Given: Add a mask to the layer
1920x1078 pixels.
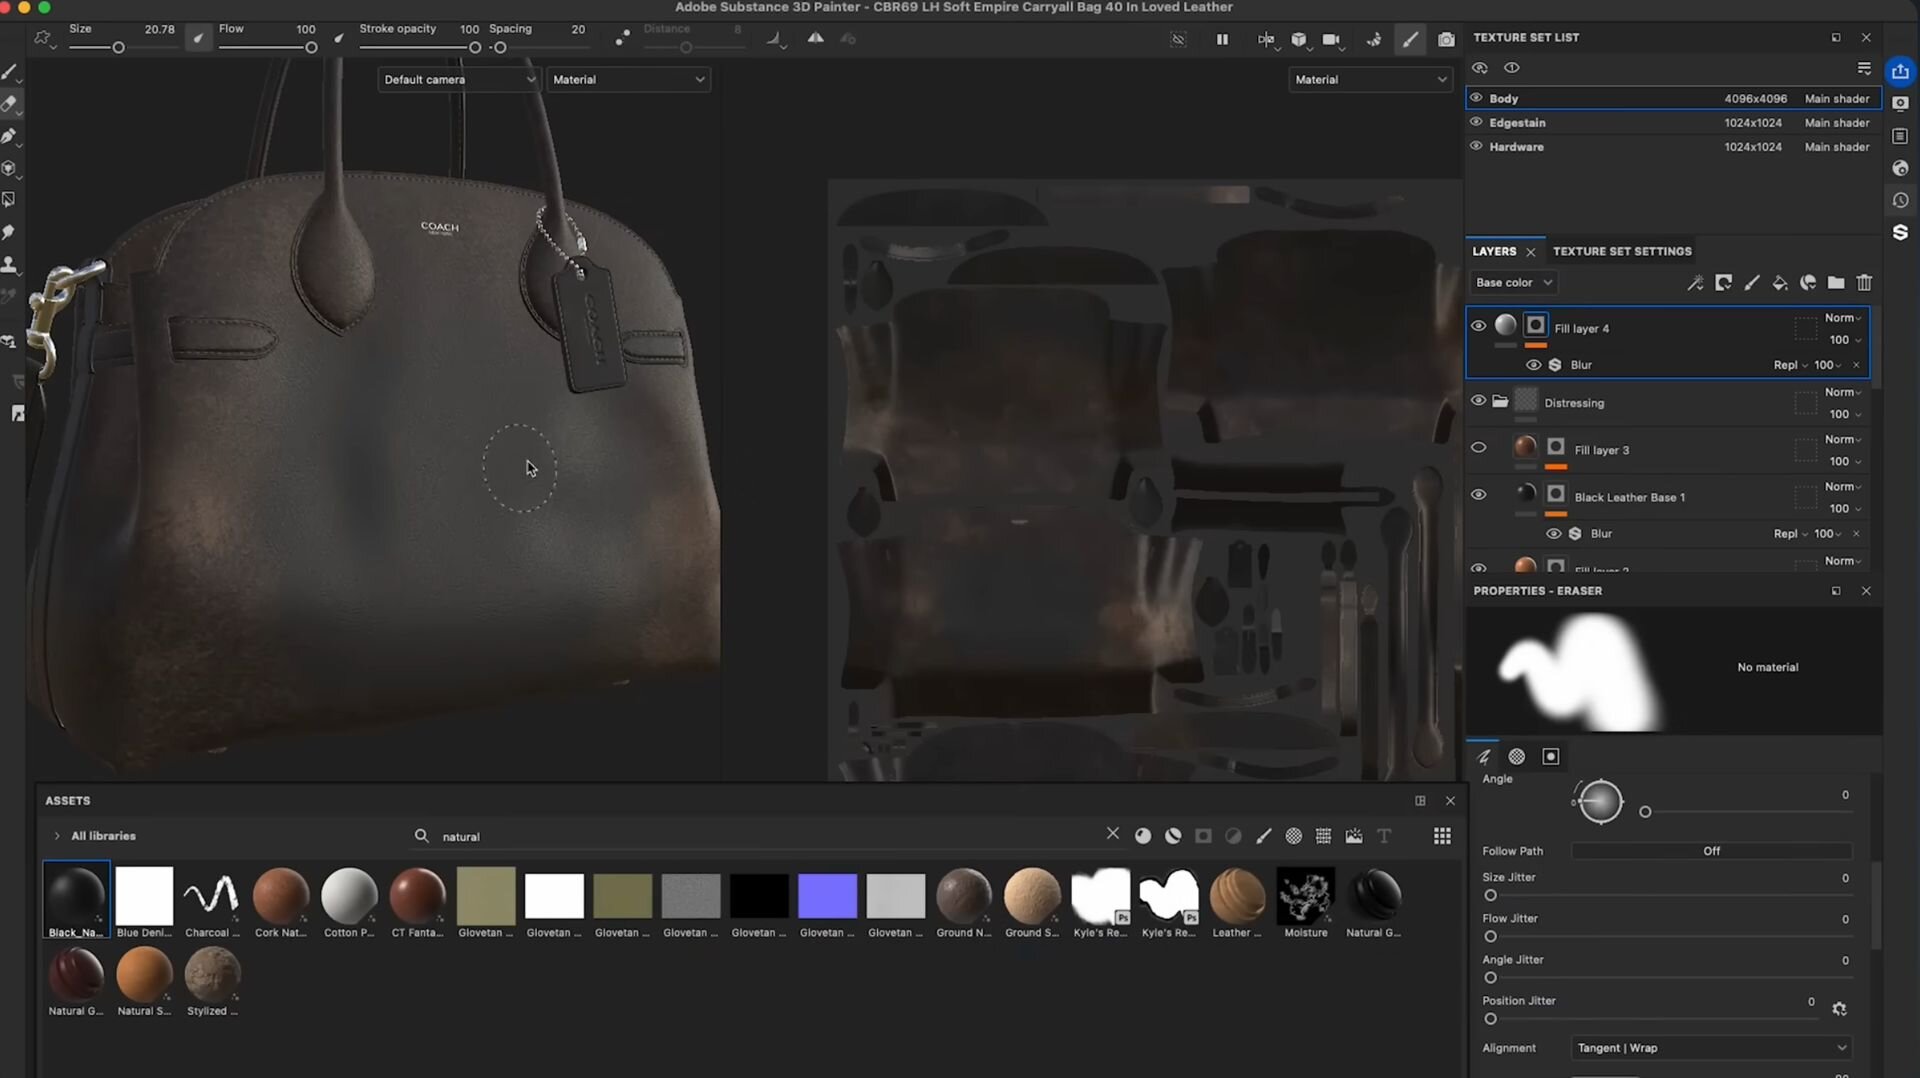Looking at the screenshot, I should [x=1723, y=283].
